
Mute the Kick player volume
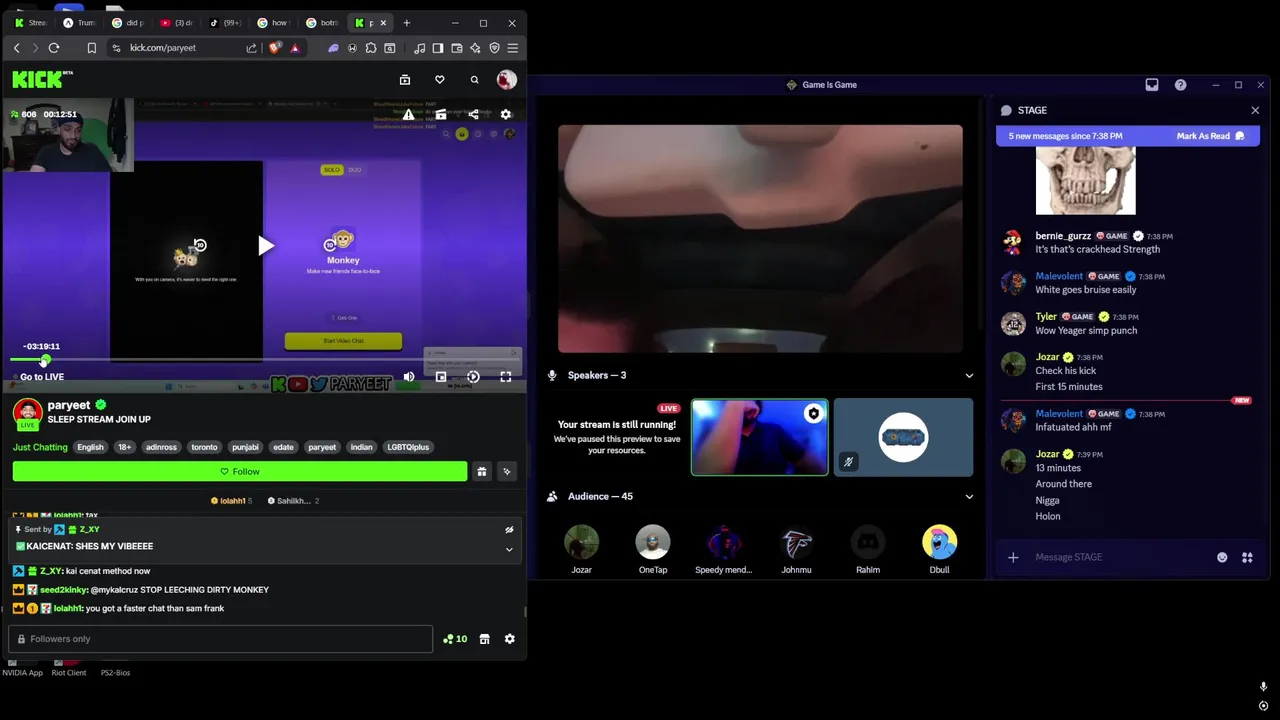coord(408,377)
